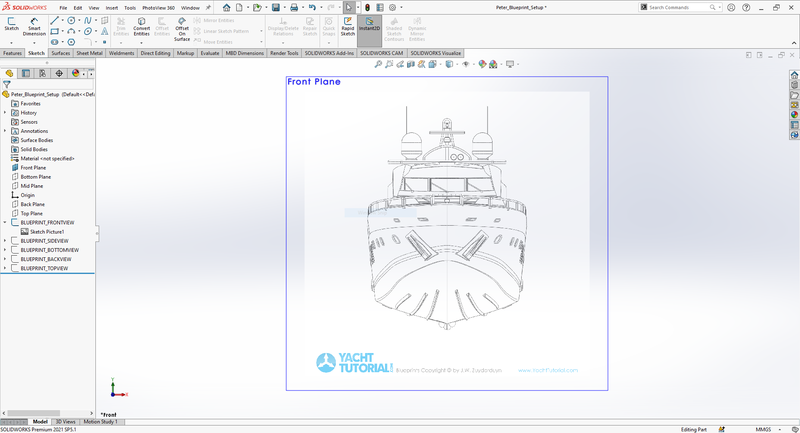Image resolution: width=800 pixels, height=433 pixels.
Task: Click the Print icon
Action: point(294,8)
